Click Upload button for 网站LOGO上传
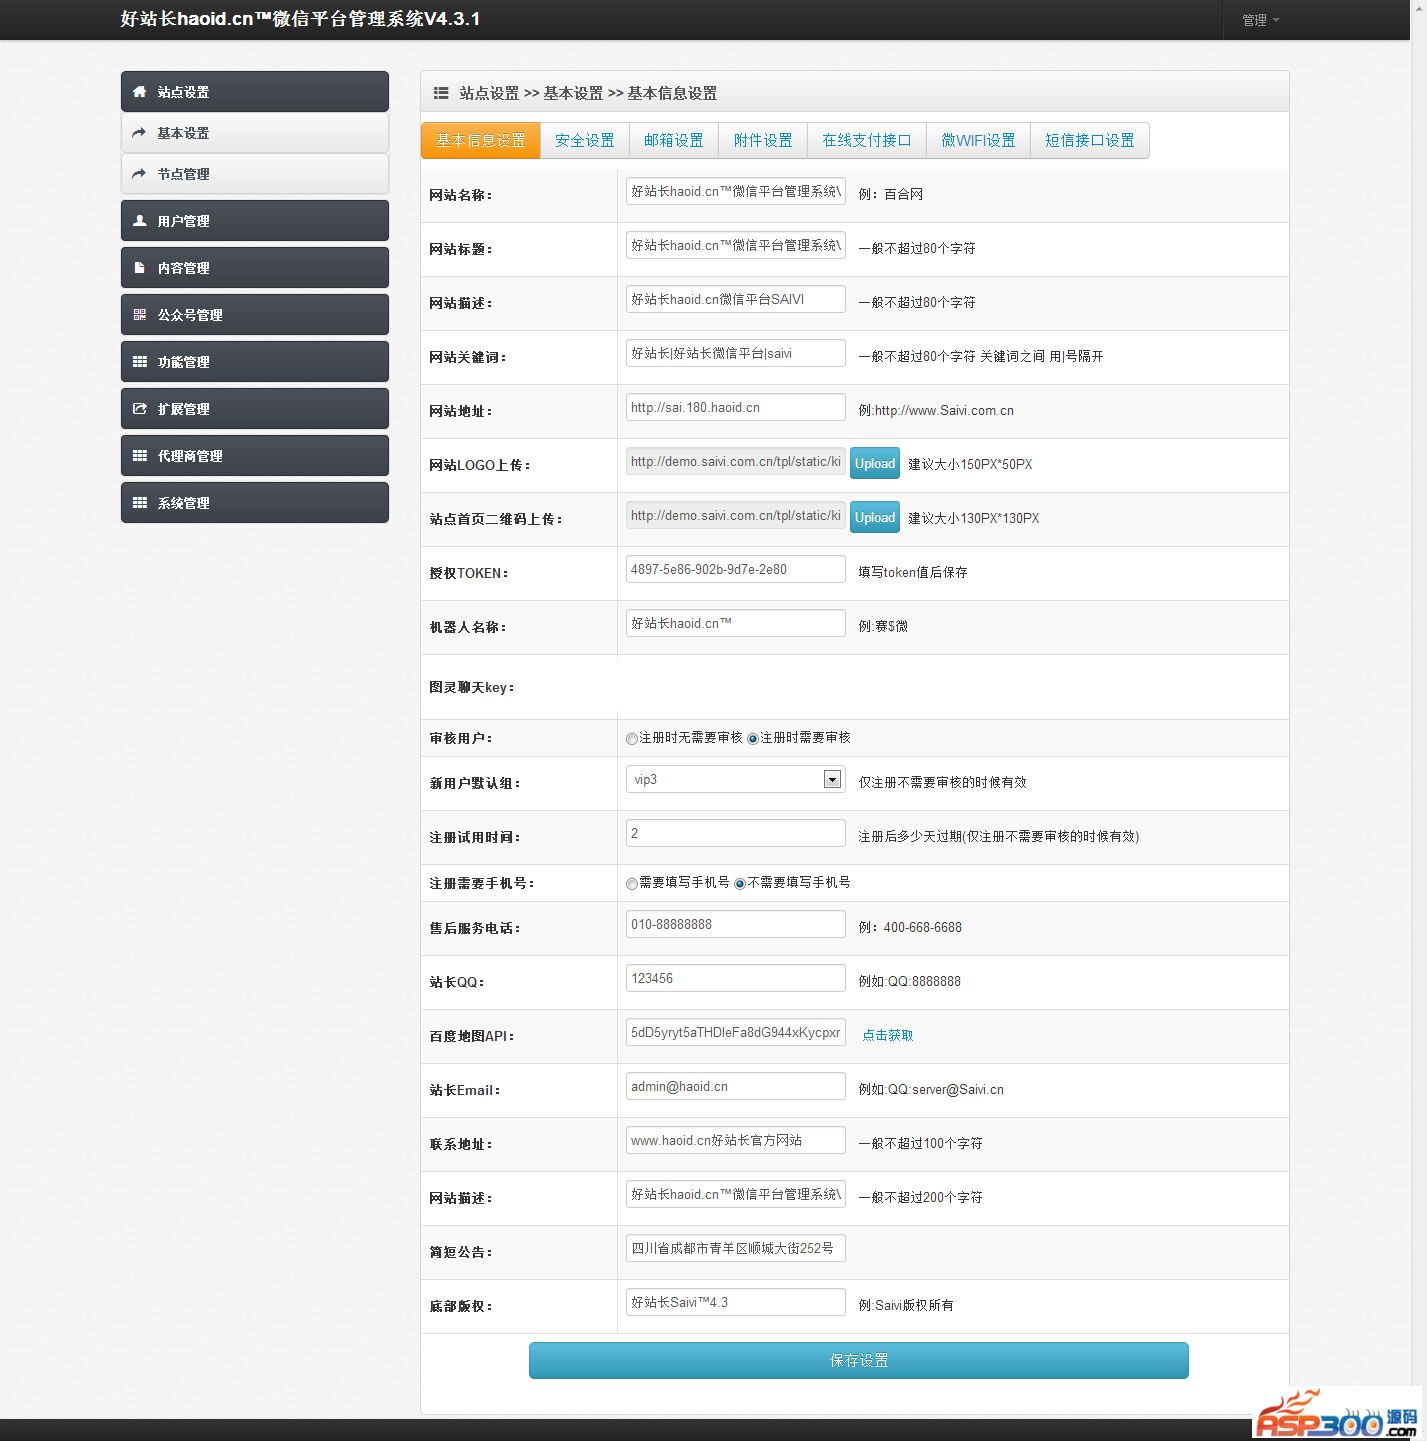Image resolution: width=1427 pixels, height=1441 pixels. tap(875, 464)
